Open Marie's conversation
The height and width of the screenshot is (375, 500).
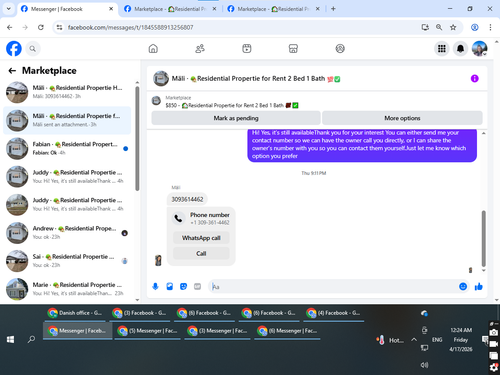coord(67,289)
